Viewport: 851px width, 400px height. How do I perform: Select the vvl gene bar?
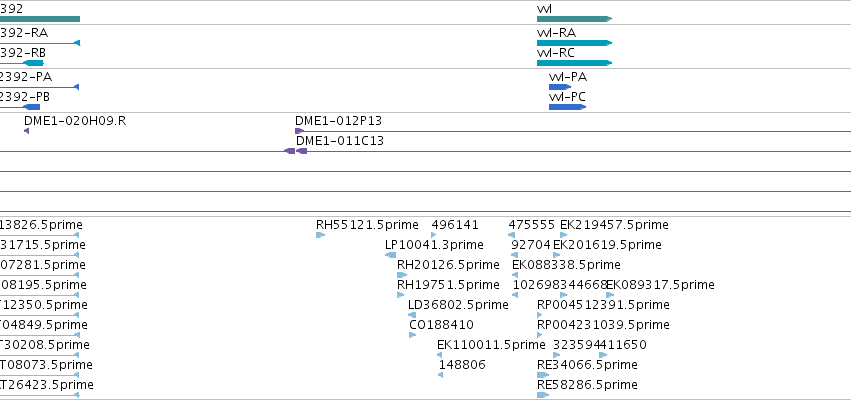click(x=574, y=19)
